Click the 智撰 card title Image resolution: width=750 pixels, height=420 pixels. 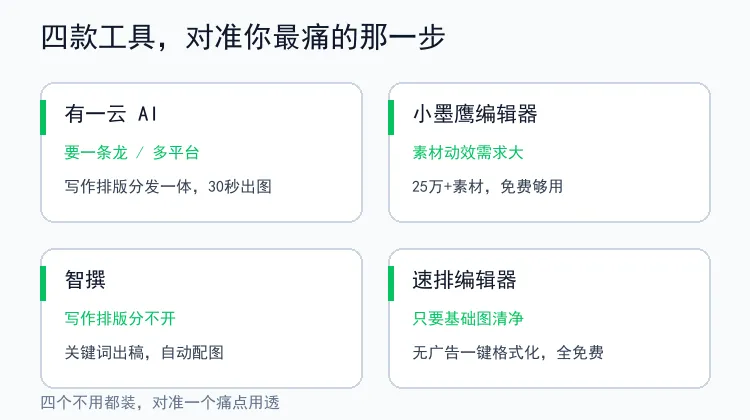85,280
